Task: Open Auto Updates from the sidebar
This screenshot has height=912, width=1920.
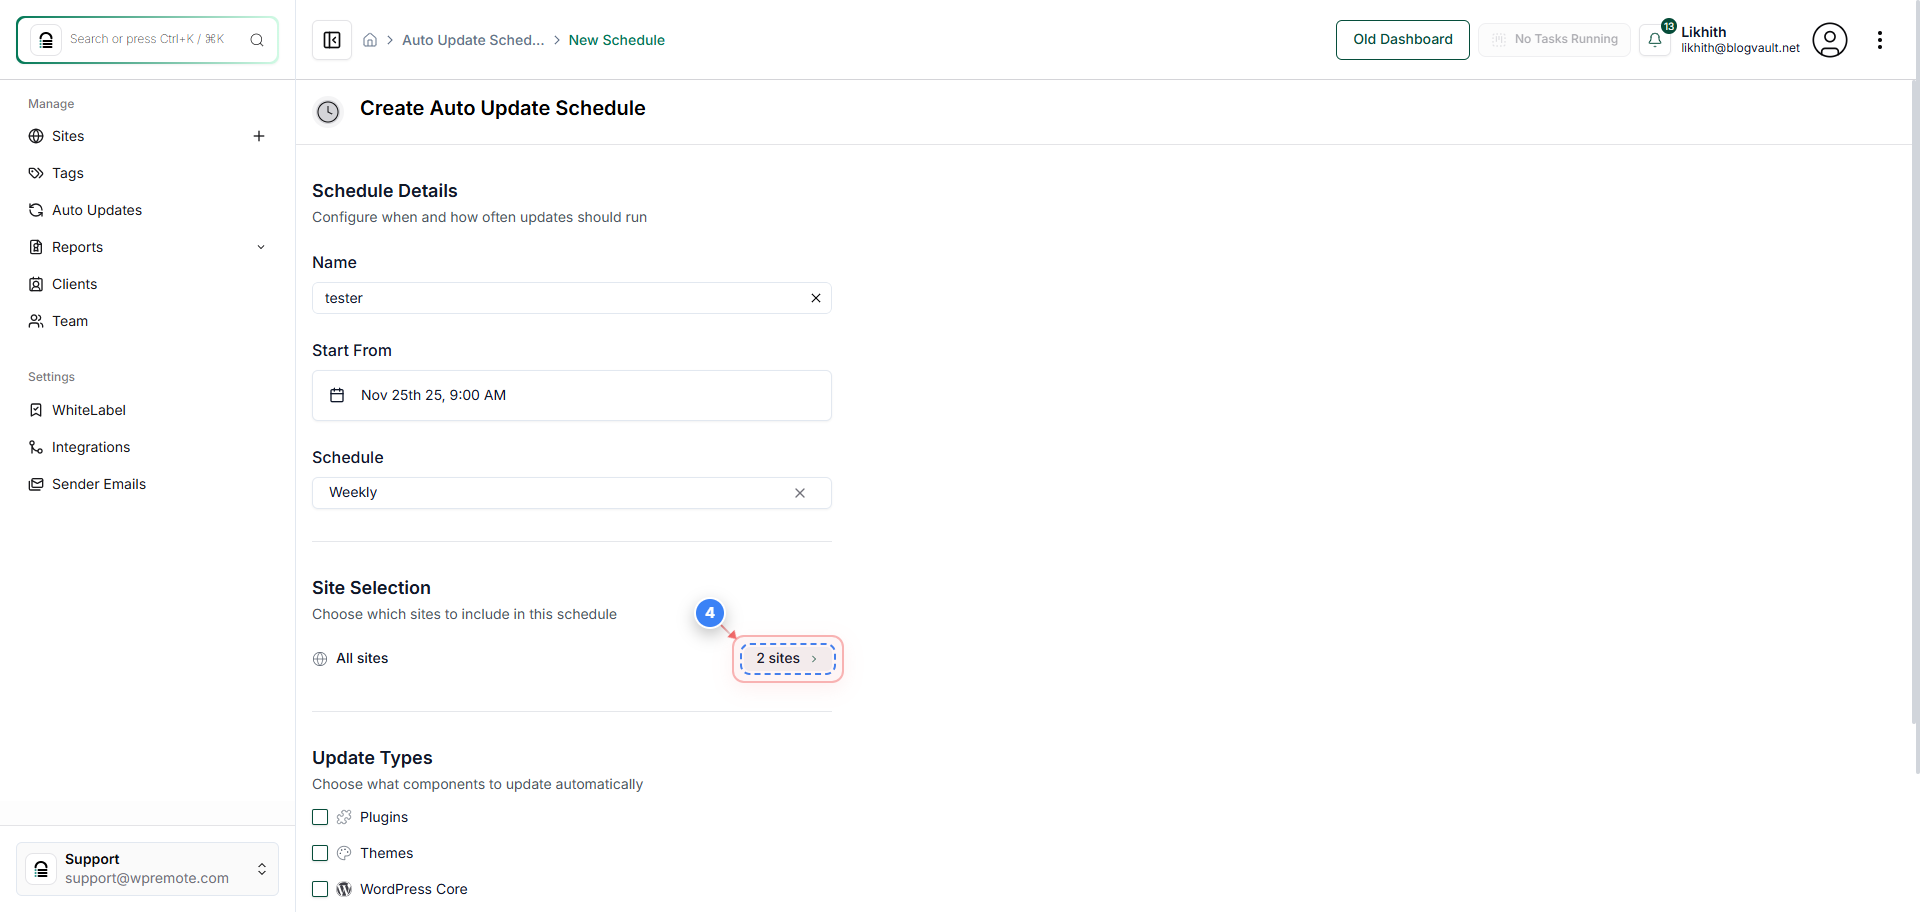Action: (36, 210)
